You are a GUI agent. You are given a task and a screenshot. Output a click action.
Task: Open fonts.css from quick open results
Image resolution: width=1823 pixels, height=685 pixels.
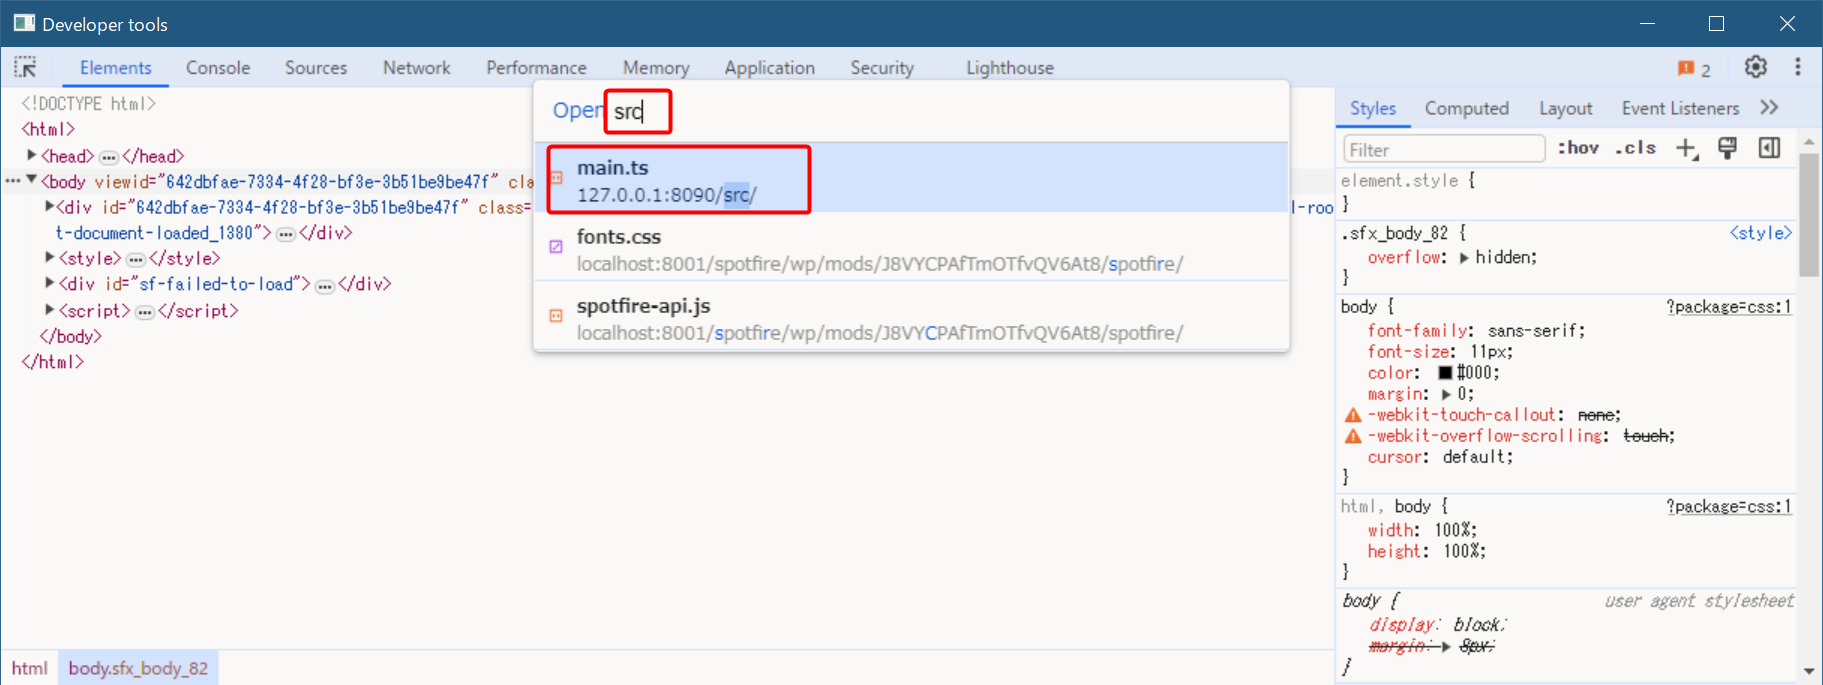tap(911, 249)
